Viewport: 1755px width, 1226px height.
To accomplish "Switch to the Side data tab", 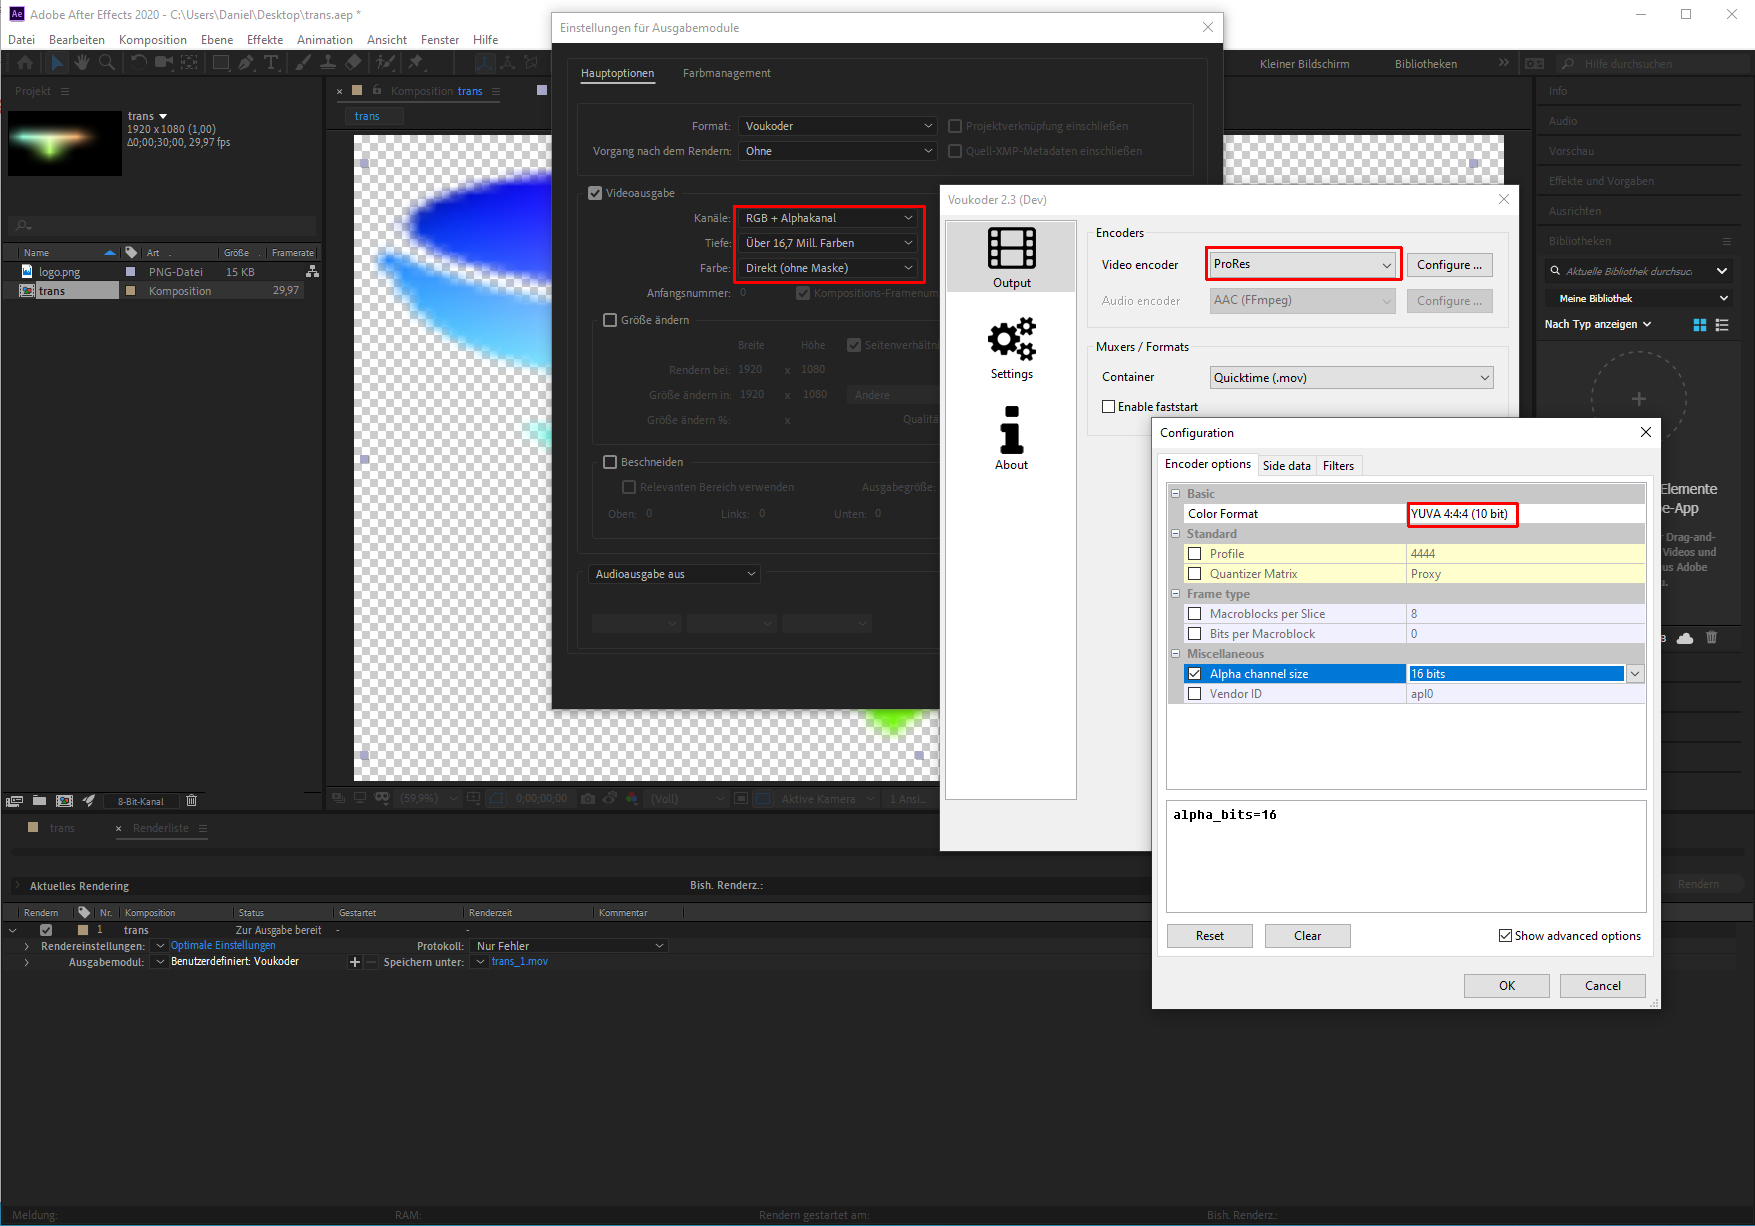I will (x=1286, y=466).
